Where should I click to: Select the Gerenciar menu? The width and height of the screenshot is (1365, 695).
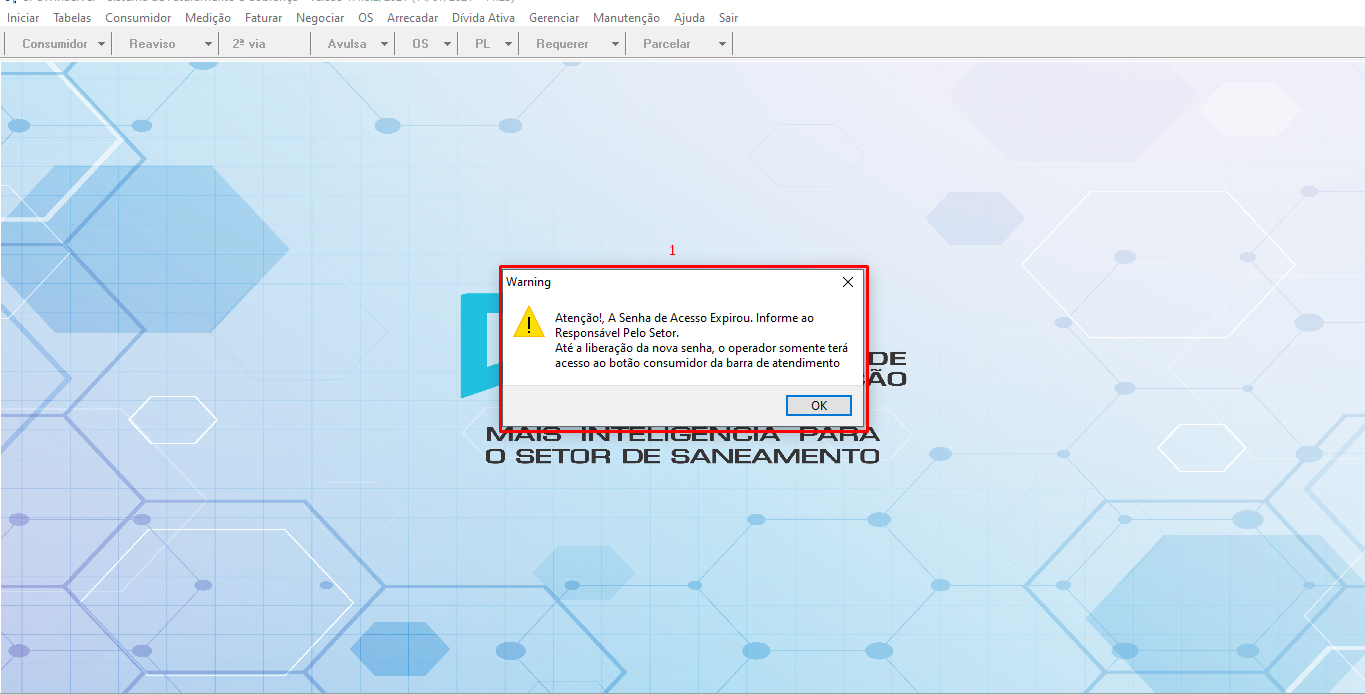coord(554,18)
